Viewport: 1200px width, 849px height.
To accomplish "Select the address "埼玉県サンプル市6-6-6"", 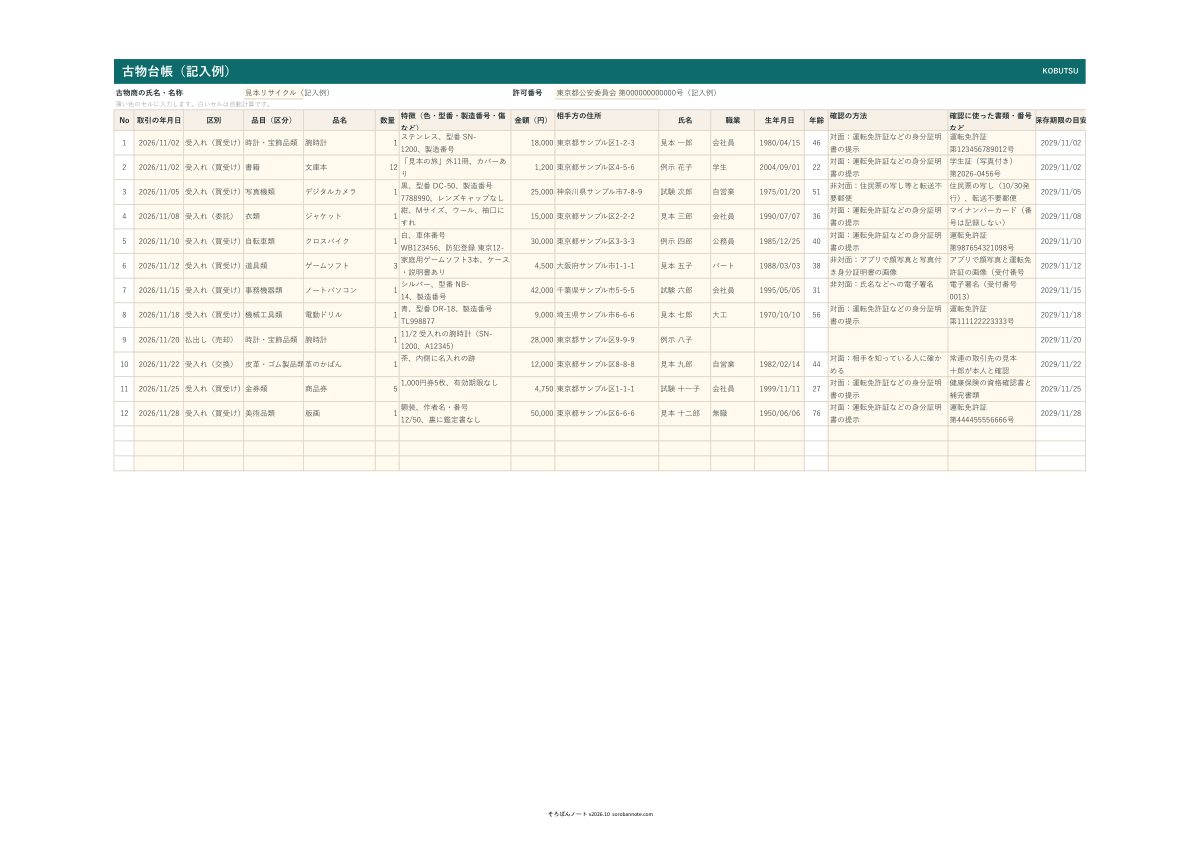I will tap(607, 315).
